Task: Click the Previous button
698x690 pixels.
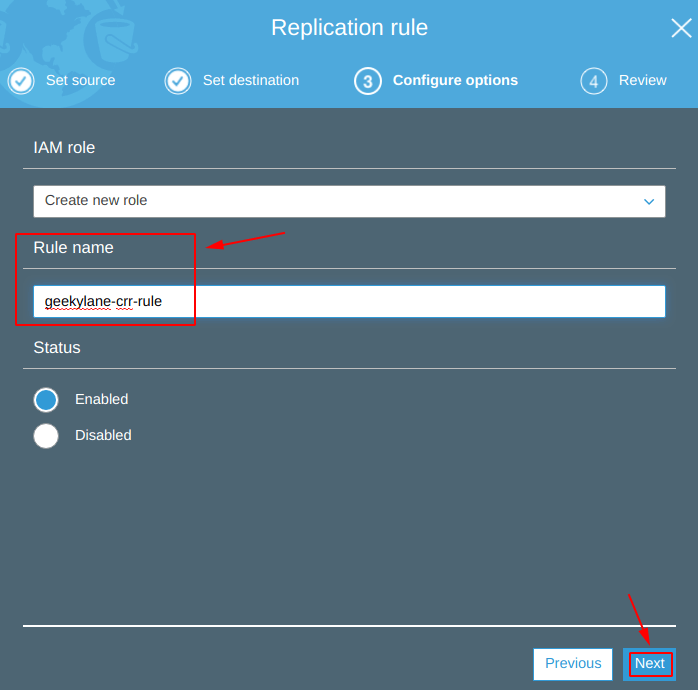Action: click(573, 664)
